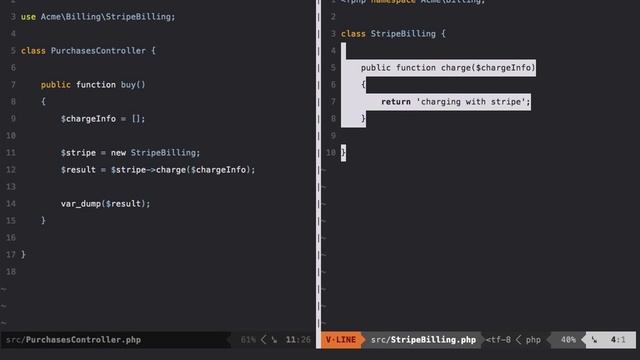Viewport: 640px width, 360px height.
Task: Click line number 10 in right pane
Action: tap(331, 153)
